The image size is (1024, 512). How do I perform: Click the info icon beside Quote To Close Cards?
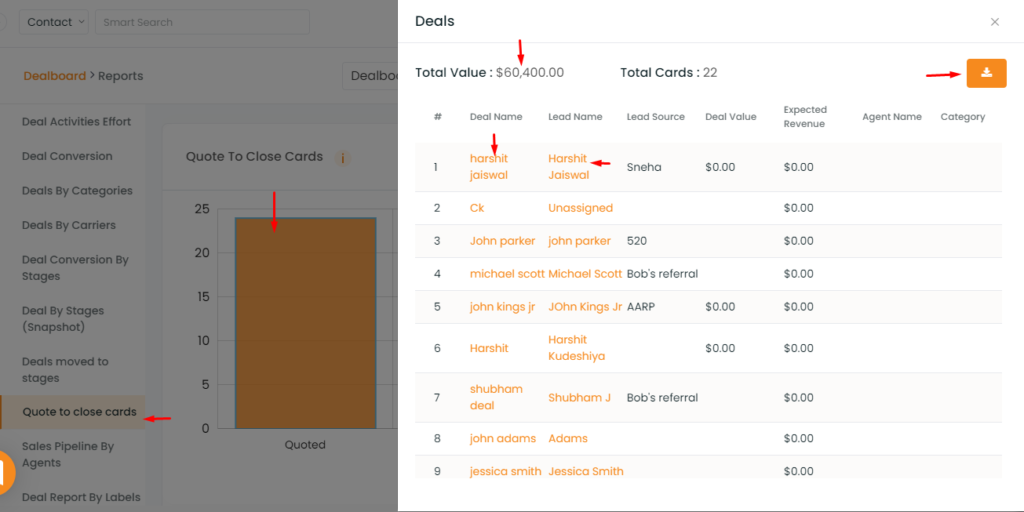coord(343,158)
